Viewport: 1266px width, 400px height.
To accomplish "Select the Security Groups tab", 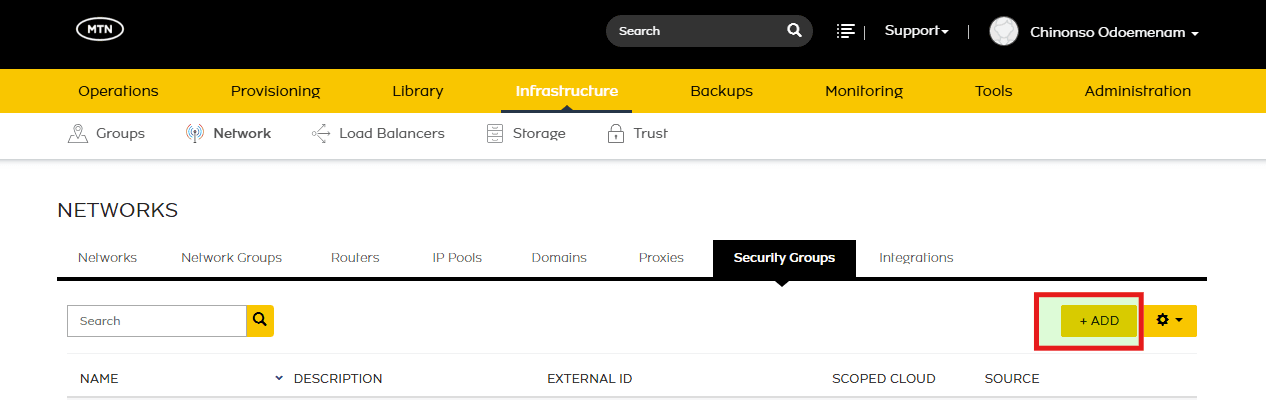I will [x=784, y=257].
